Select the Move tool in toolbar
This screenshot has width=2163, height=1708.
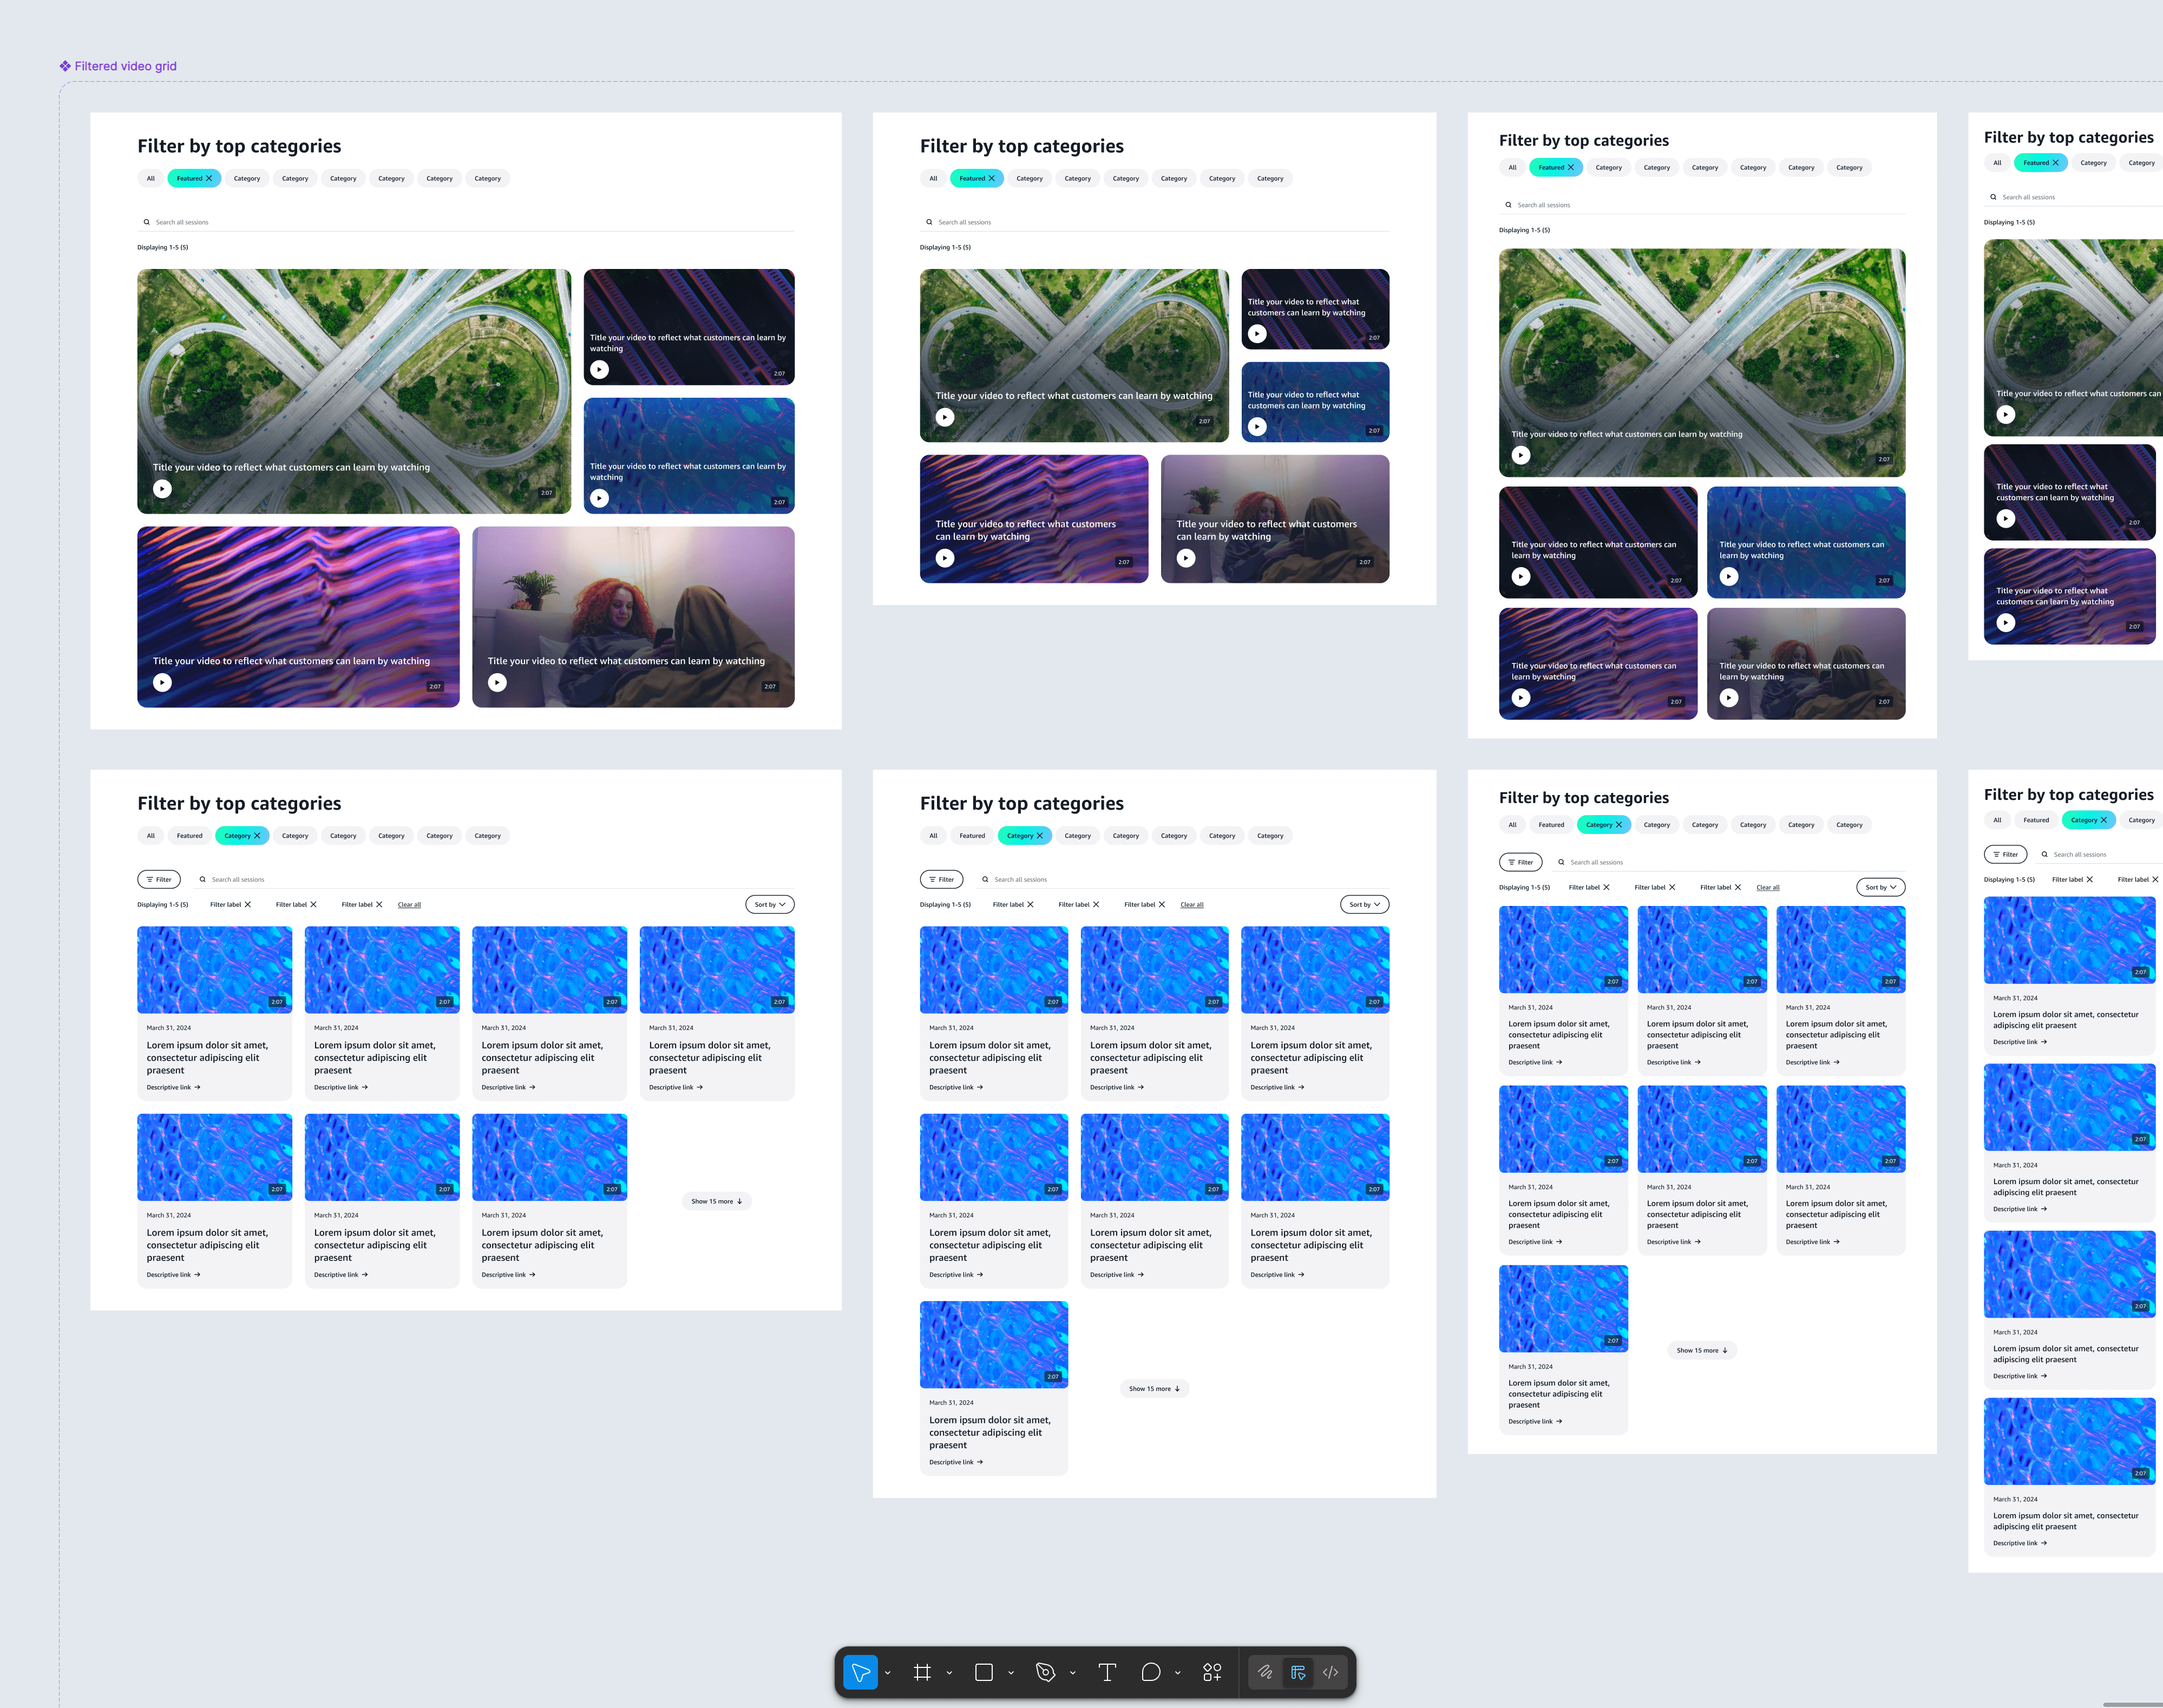tap(860, 1672)
